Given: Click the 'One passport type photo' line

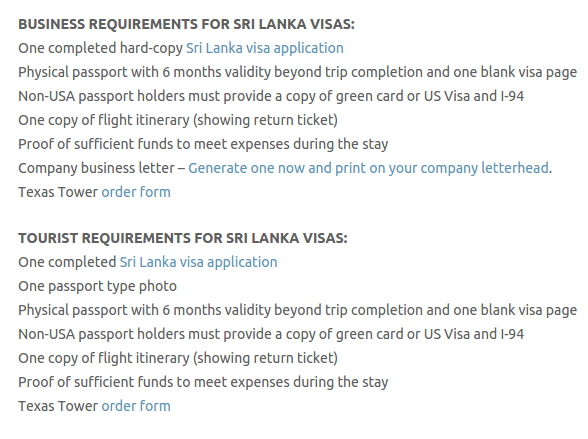Looking at the screenshot, I should coord(98,286).
